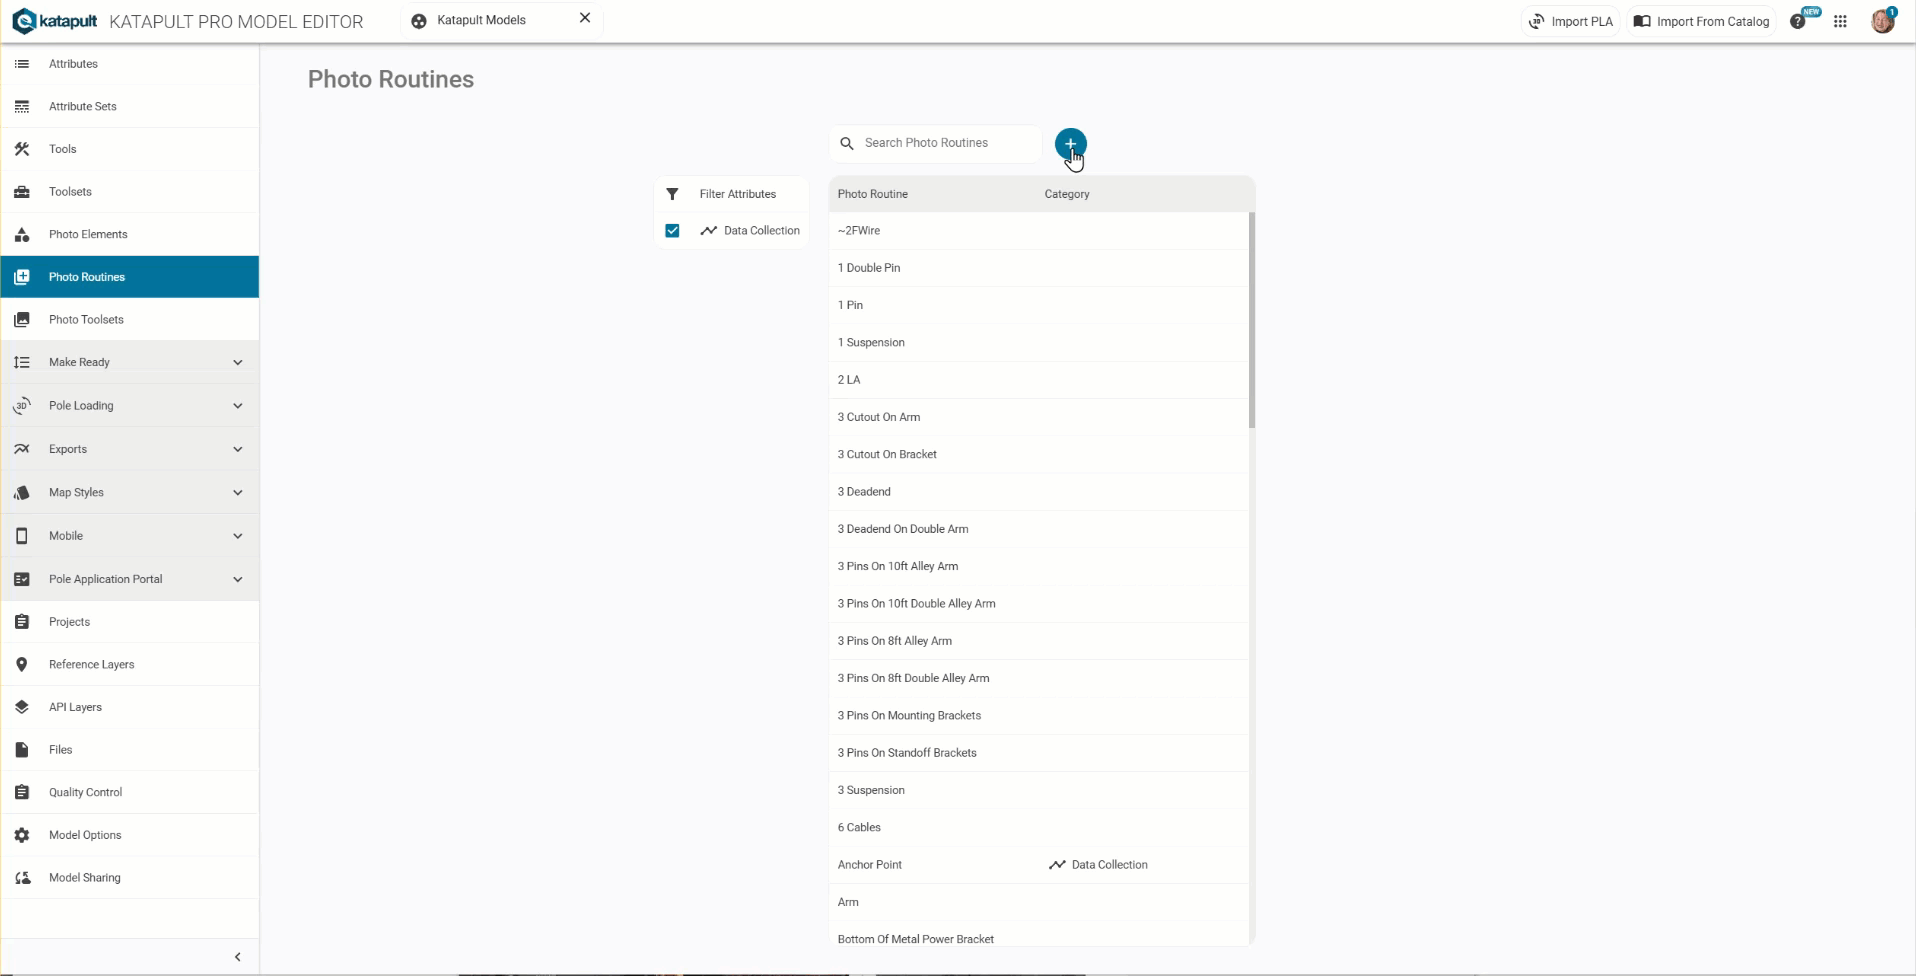1916x976 pixels.
Task: Expand the Pole Application Portal chevron
Action: (x=238, y=580)
